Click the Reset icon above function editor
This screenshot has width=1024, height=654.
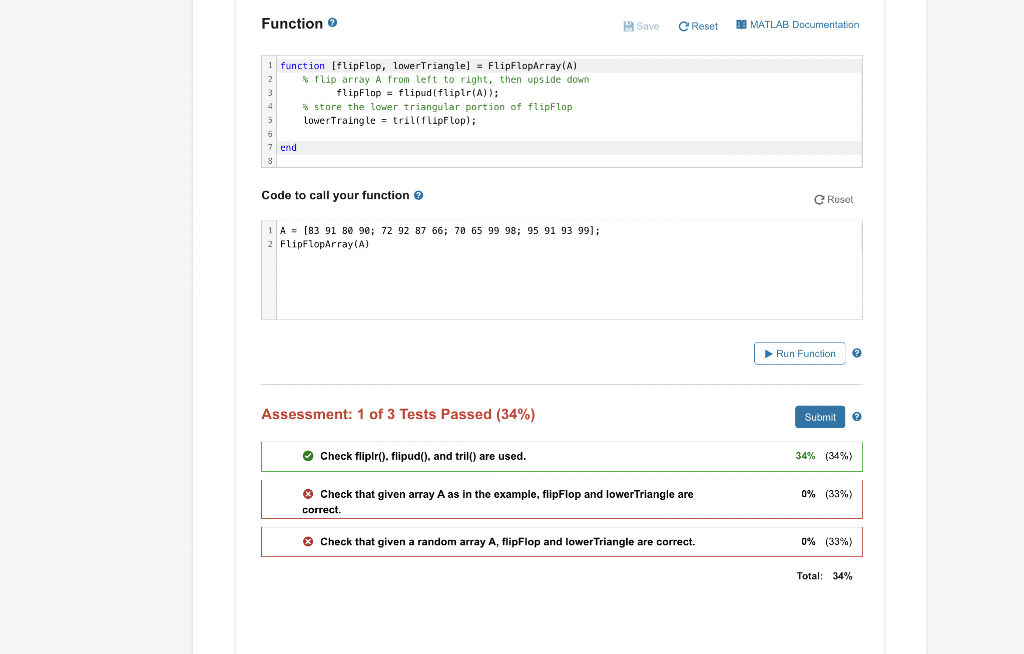click(684, 26)
